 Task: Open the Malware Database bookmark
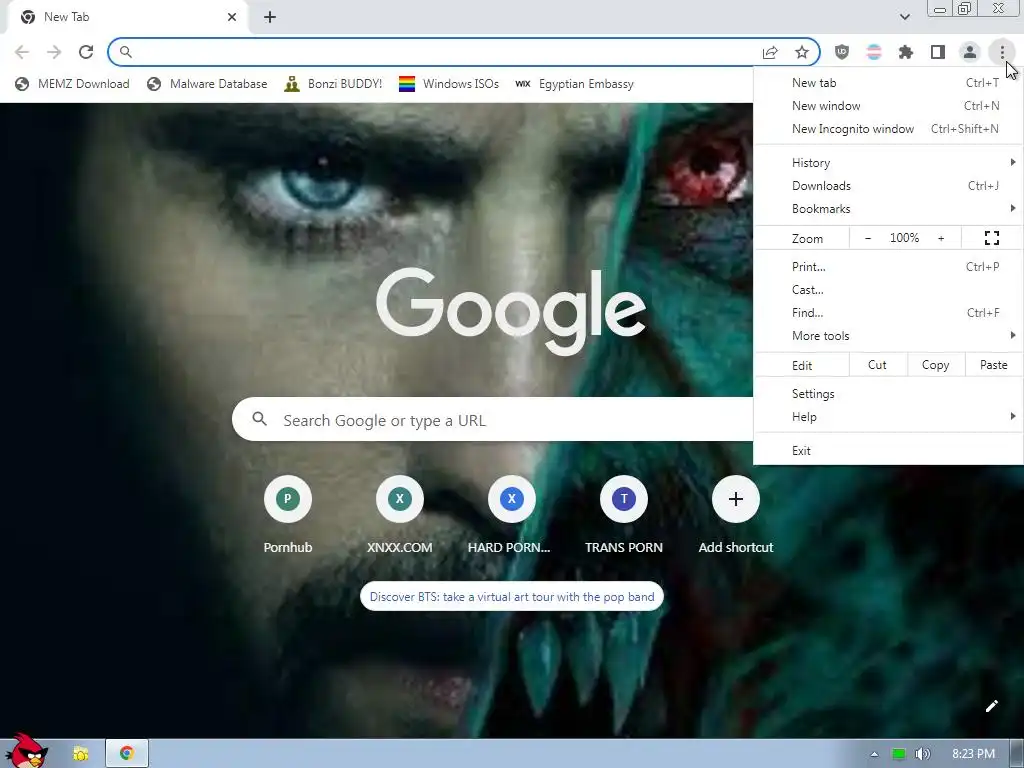tap(207, 84)
